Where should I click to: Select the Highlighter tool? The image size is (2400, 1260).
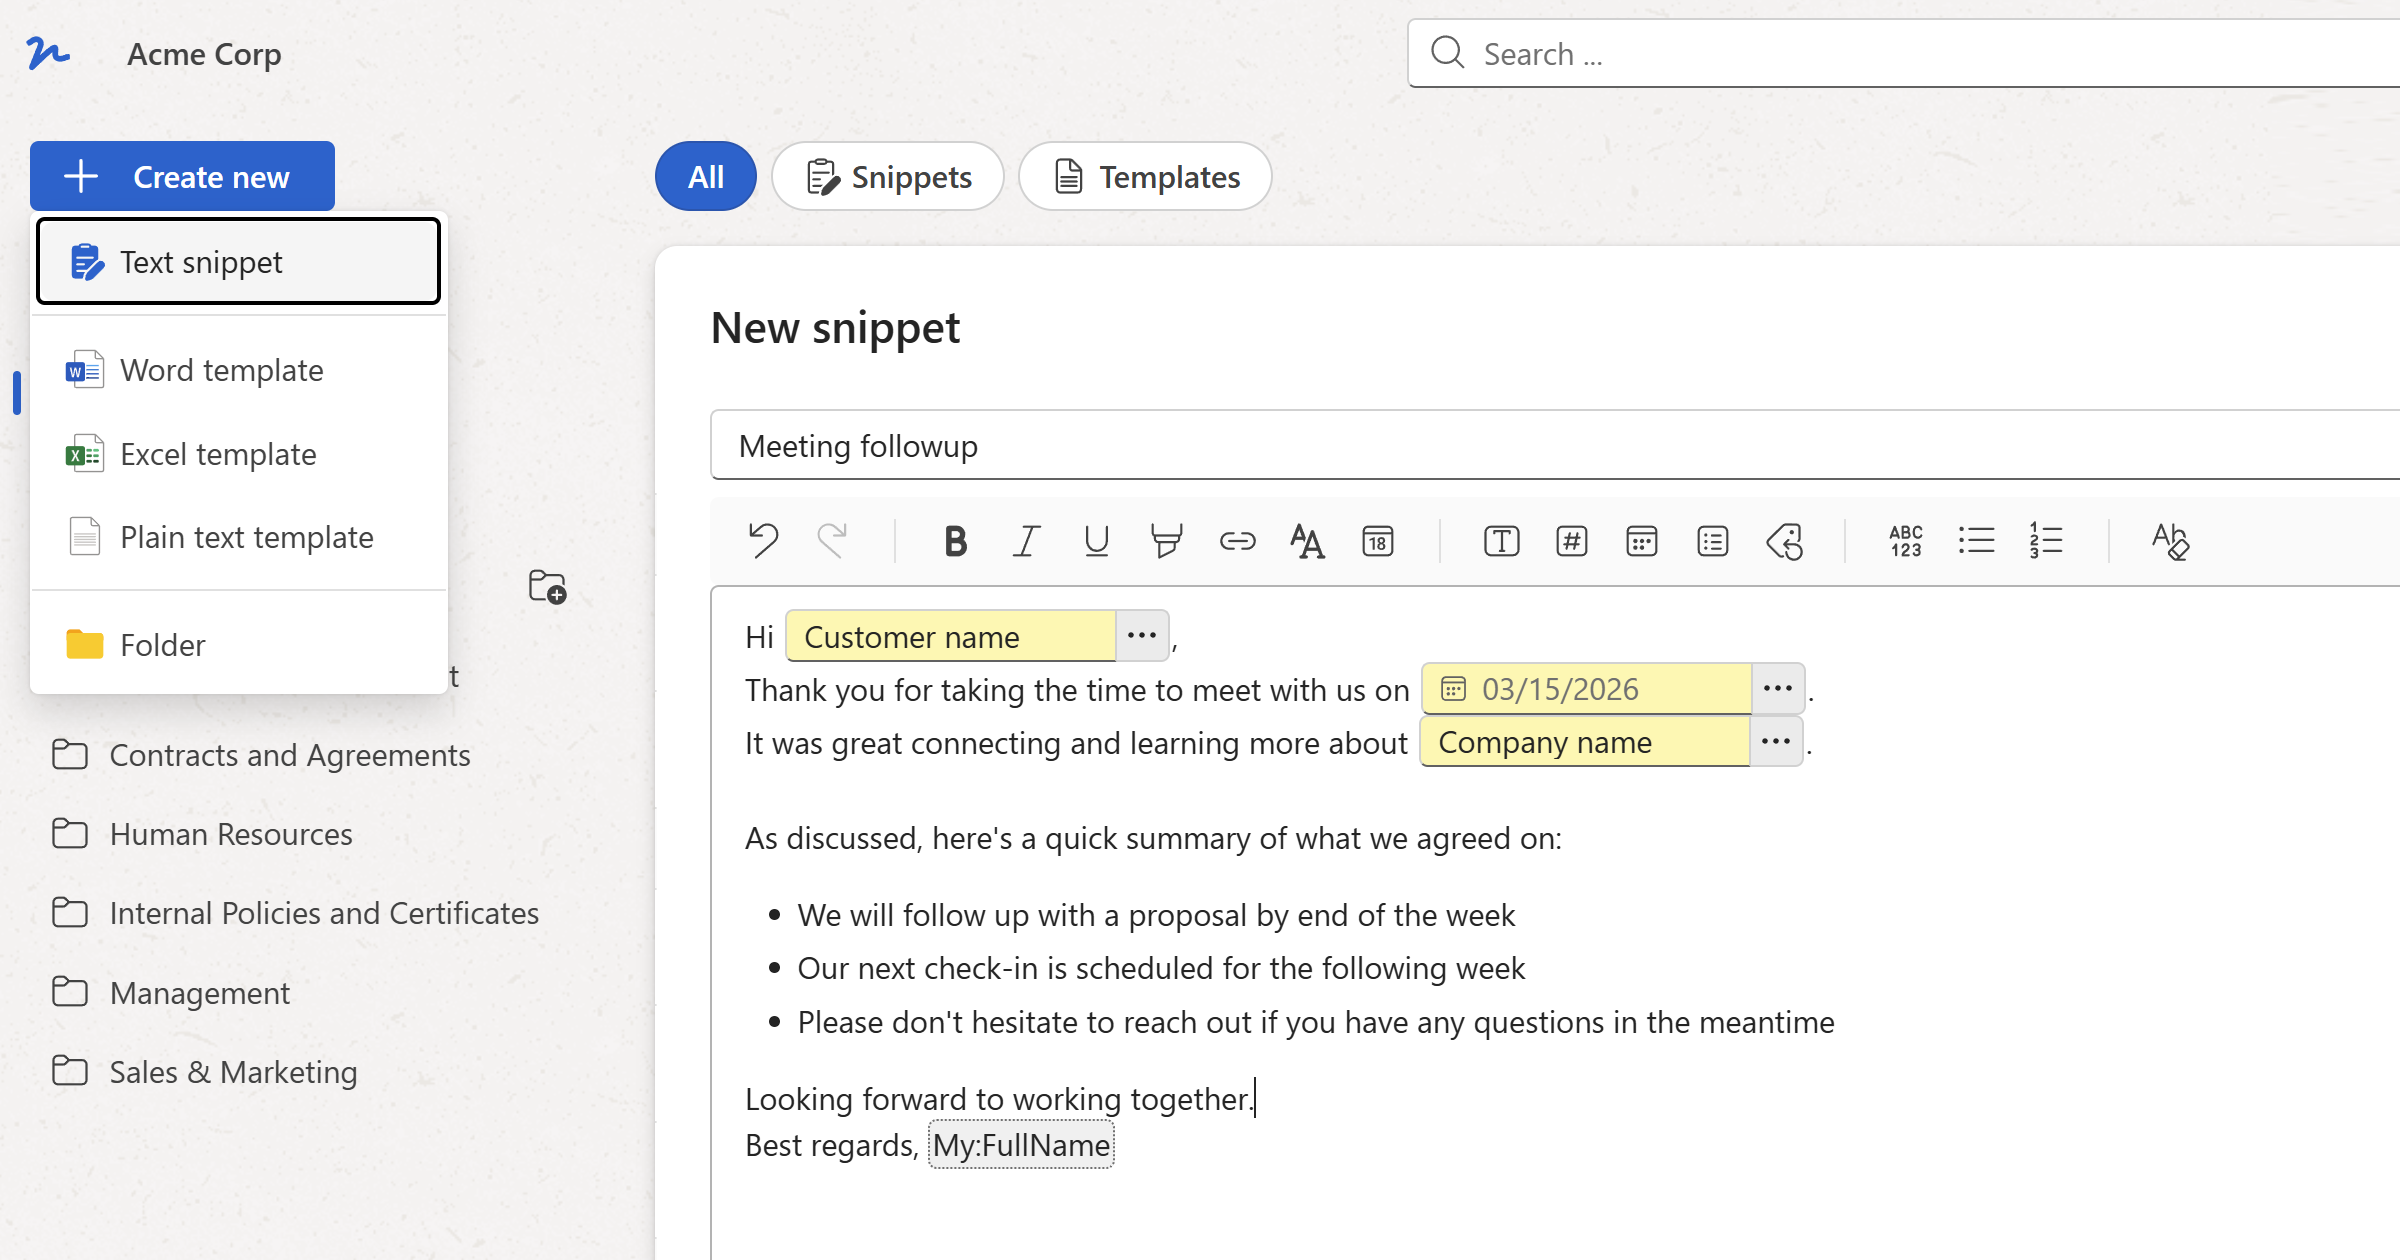tap(1166, 541)
